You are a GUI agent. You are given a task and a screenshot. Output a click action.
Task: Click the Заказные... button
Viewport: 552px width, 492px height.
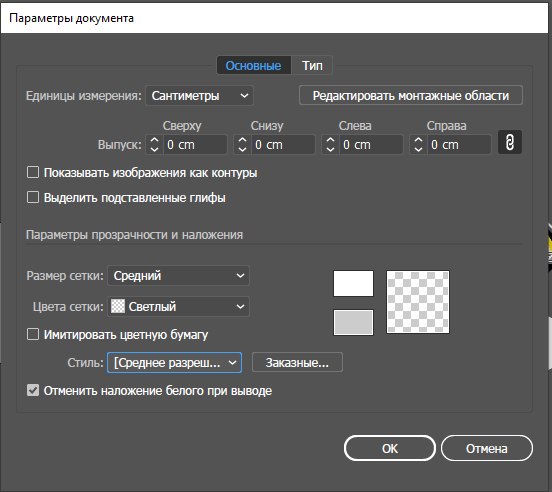(x=297, y=362)
